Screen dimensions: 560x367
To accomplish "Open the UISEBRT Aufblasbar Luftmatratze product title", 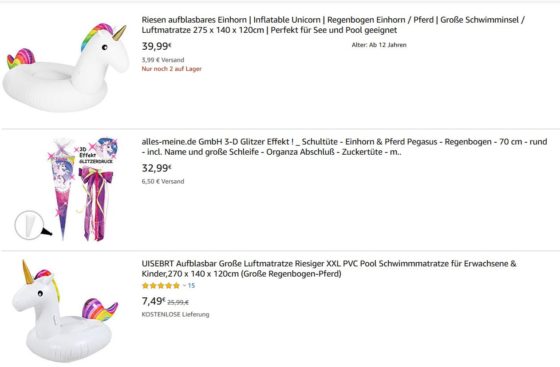I will click(x=329, y=269).
